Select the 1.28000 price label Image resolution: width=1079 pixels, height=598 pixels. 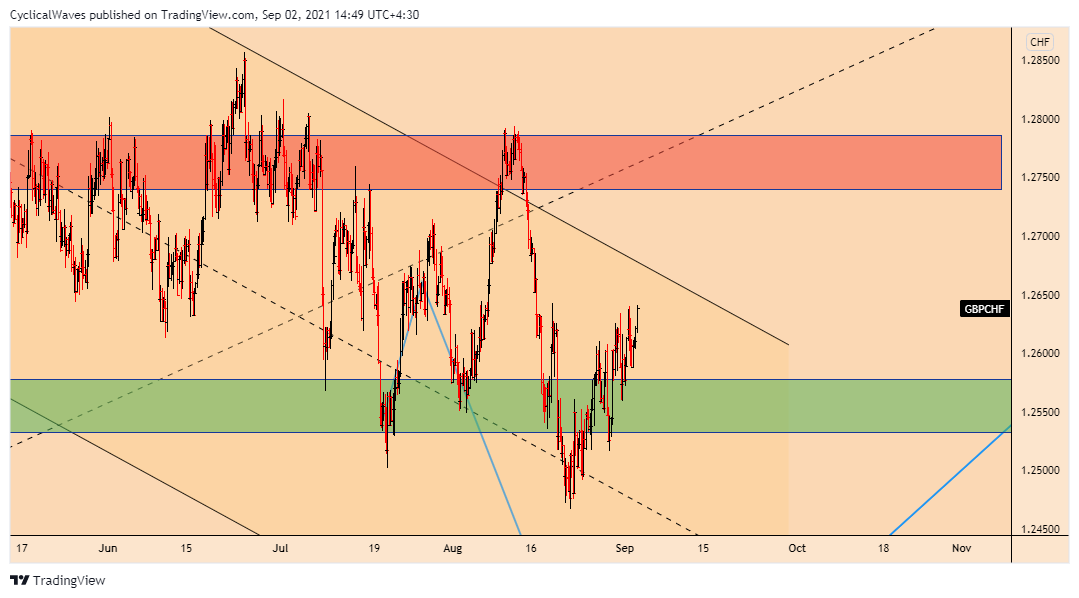(x=1040, y=119)
